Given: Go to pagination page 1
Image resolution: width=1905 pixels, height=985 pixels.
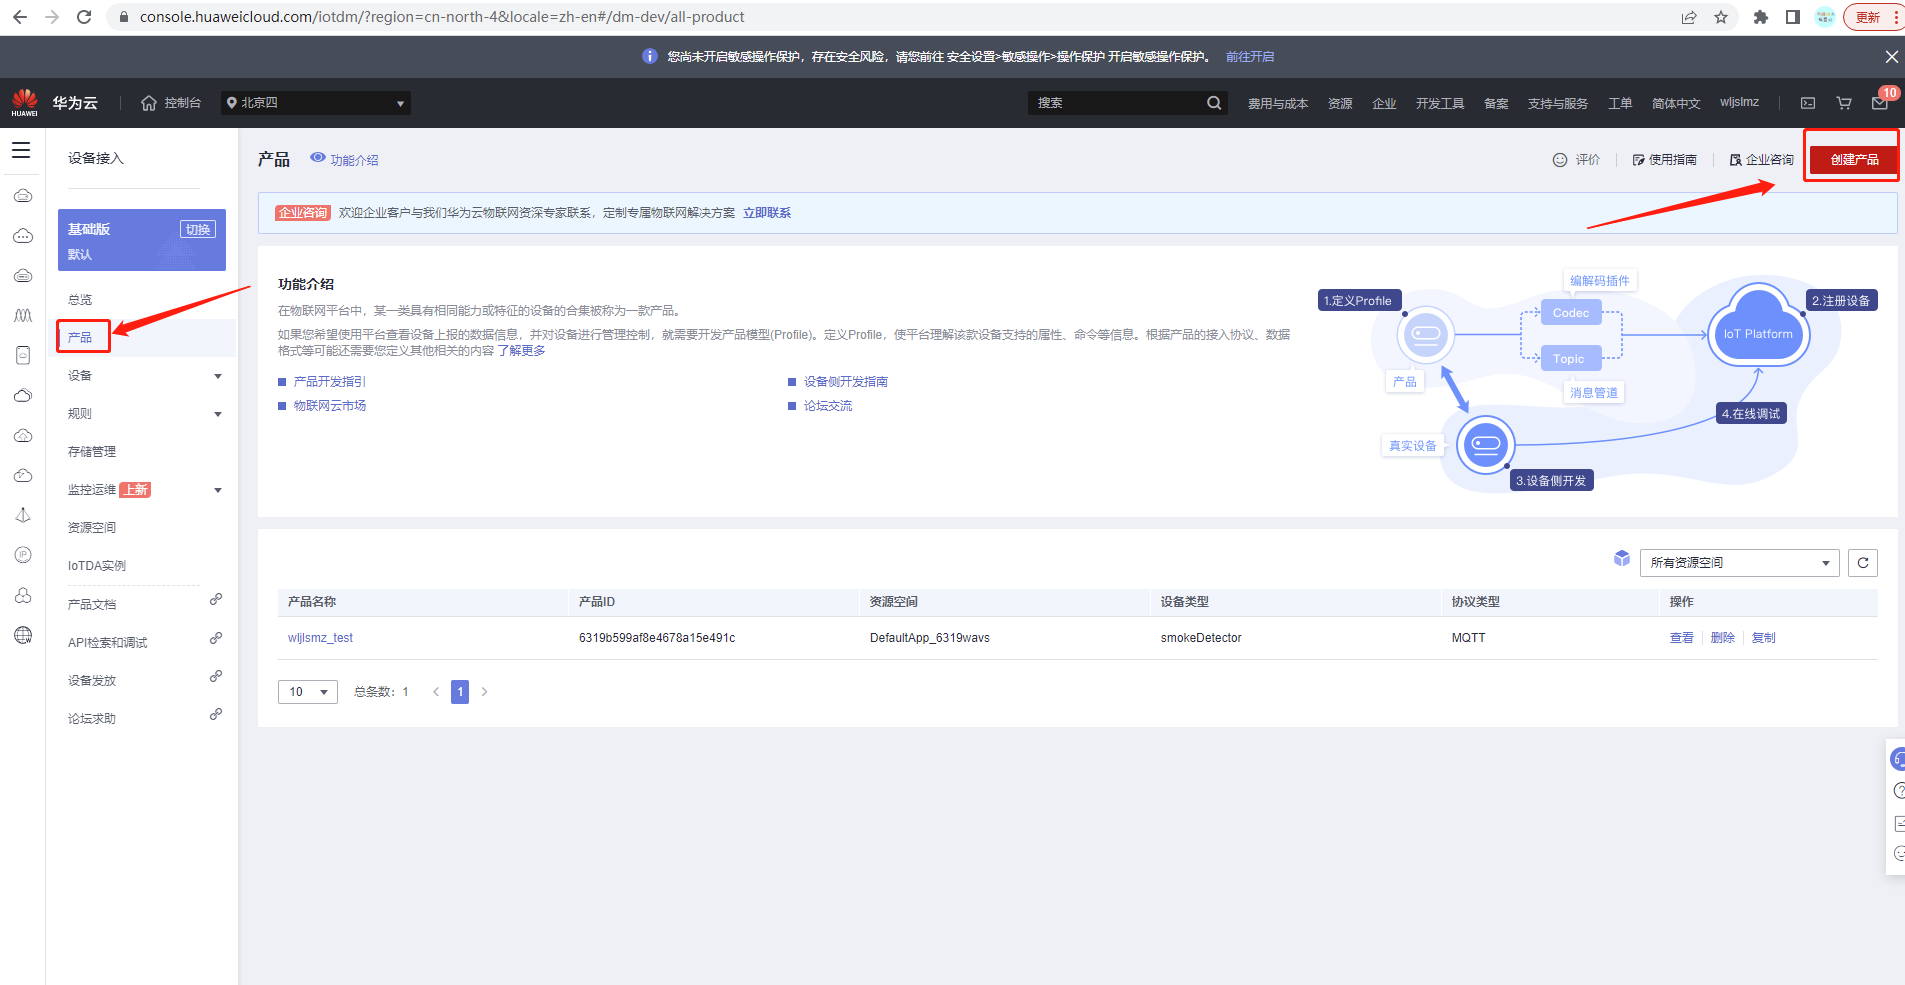Looking at the screenshot, I should pos(460,692).
